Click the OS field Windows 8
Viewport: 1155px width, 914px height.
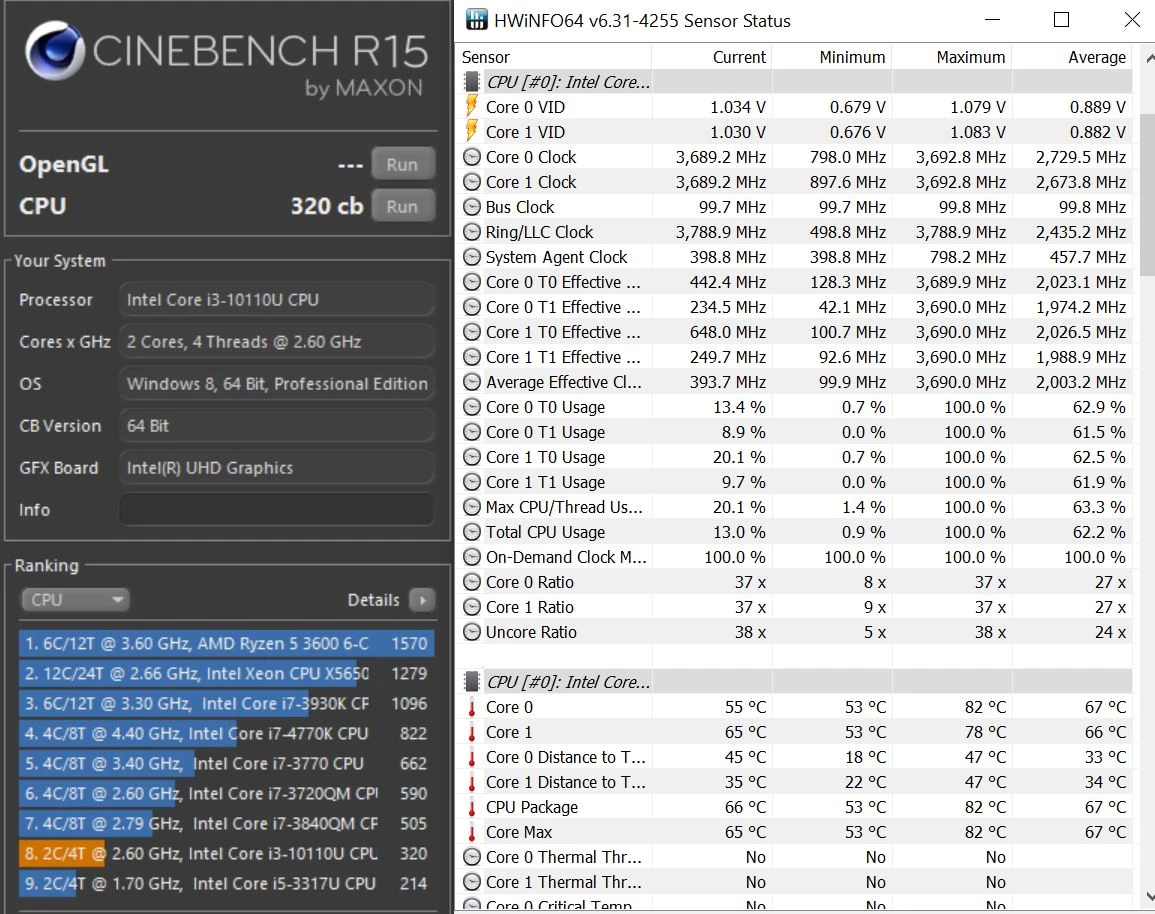click(276, 384)
